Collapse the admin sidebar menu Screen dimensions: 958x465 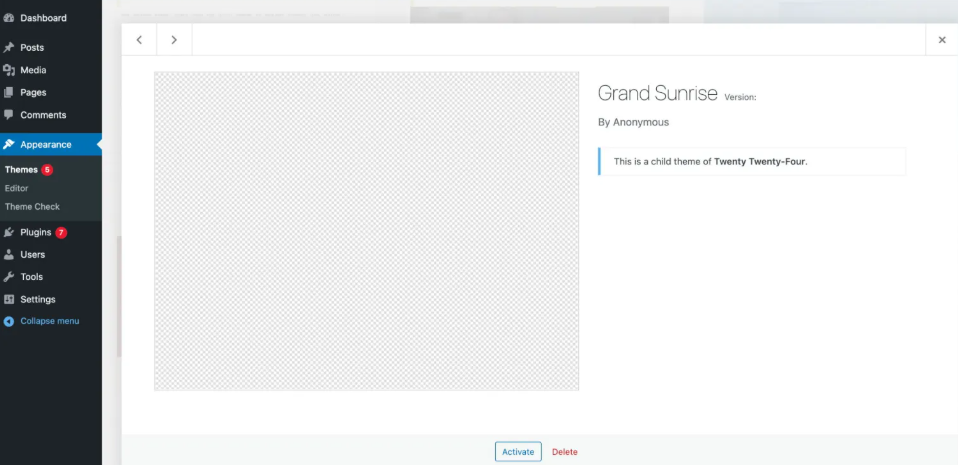(x=49, y=321)
